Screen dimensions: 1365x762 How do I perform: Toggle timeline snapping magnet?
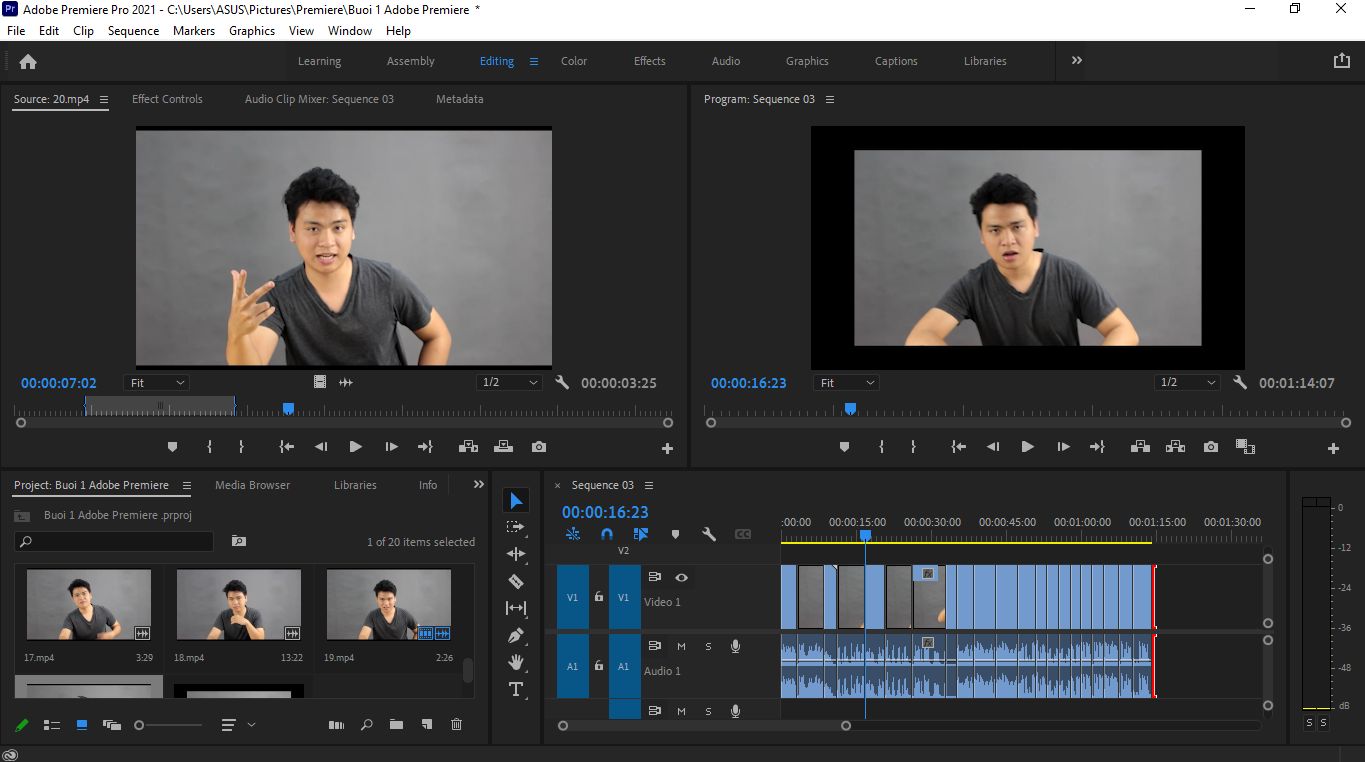[606, 535]
